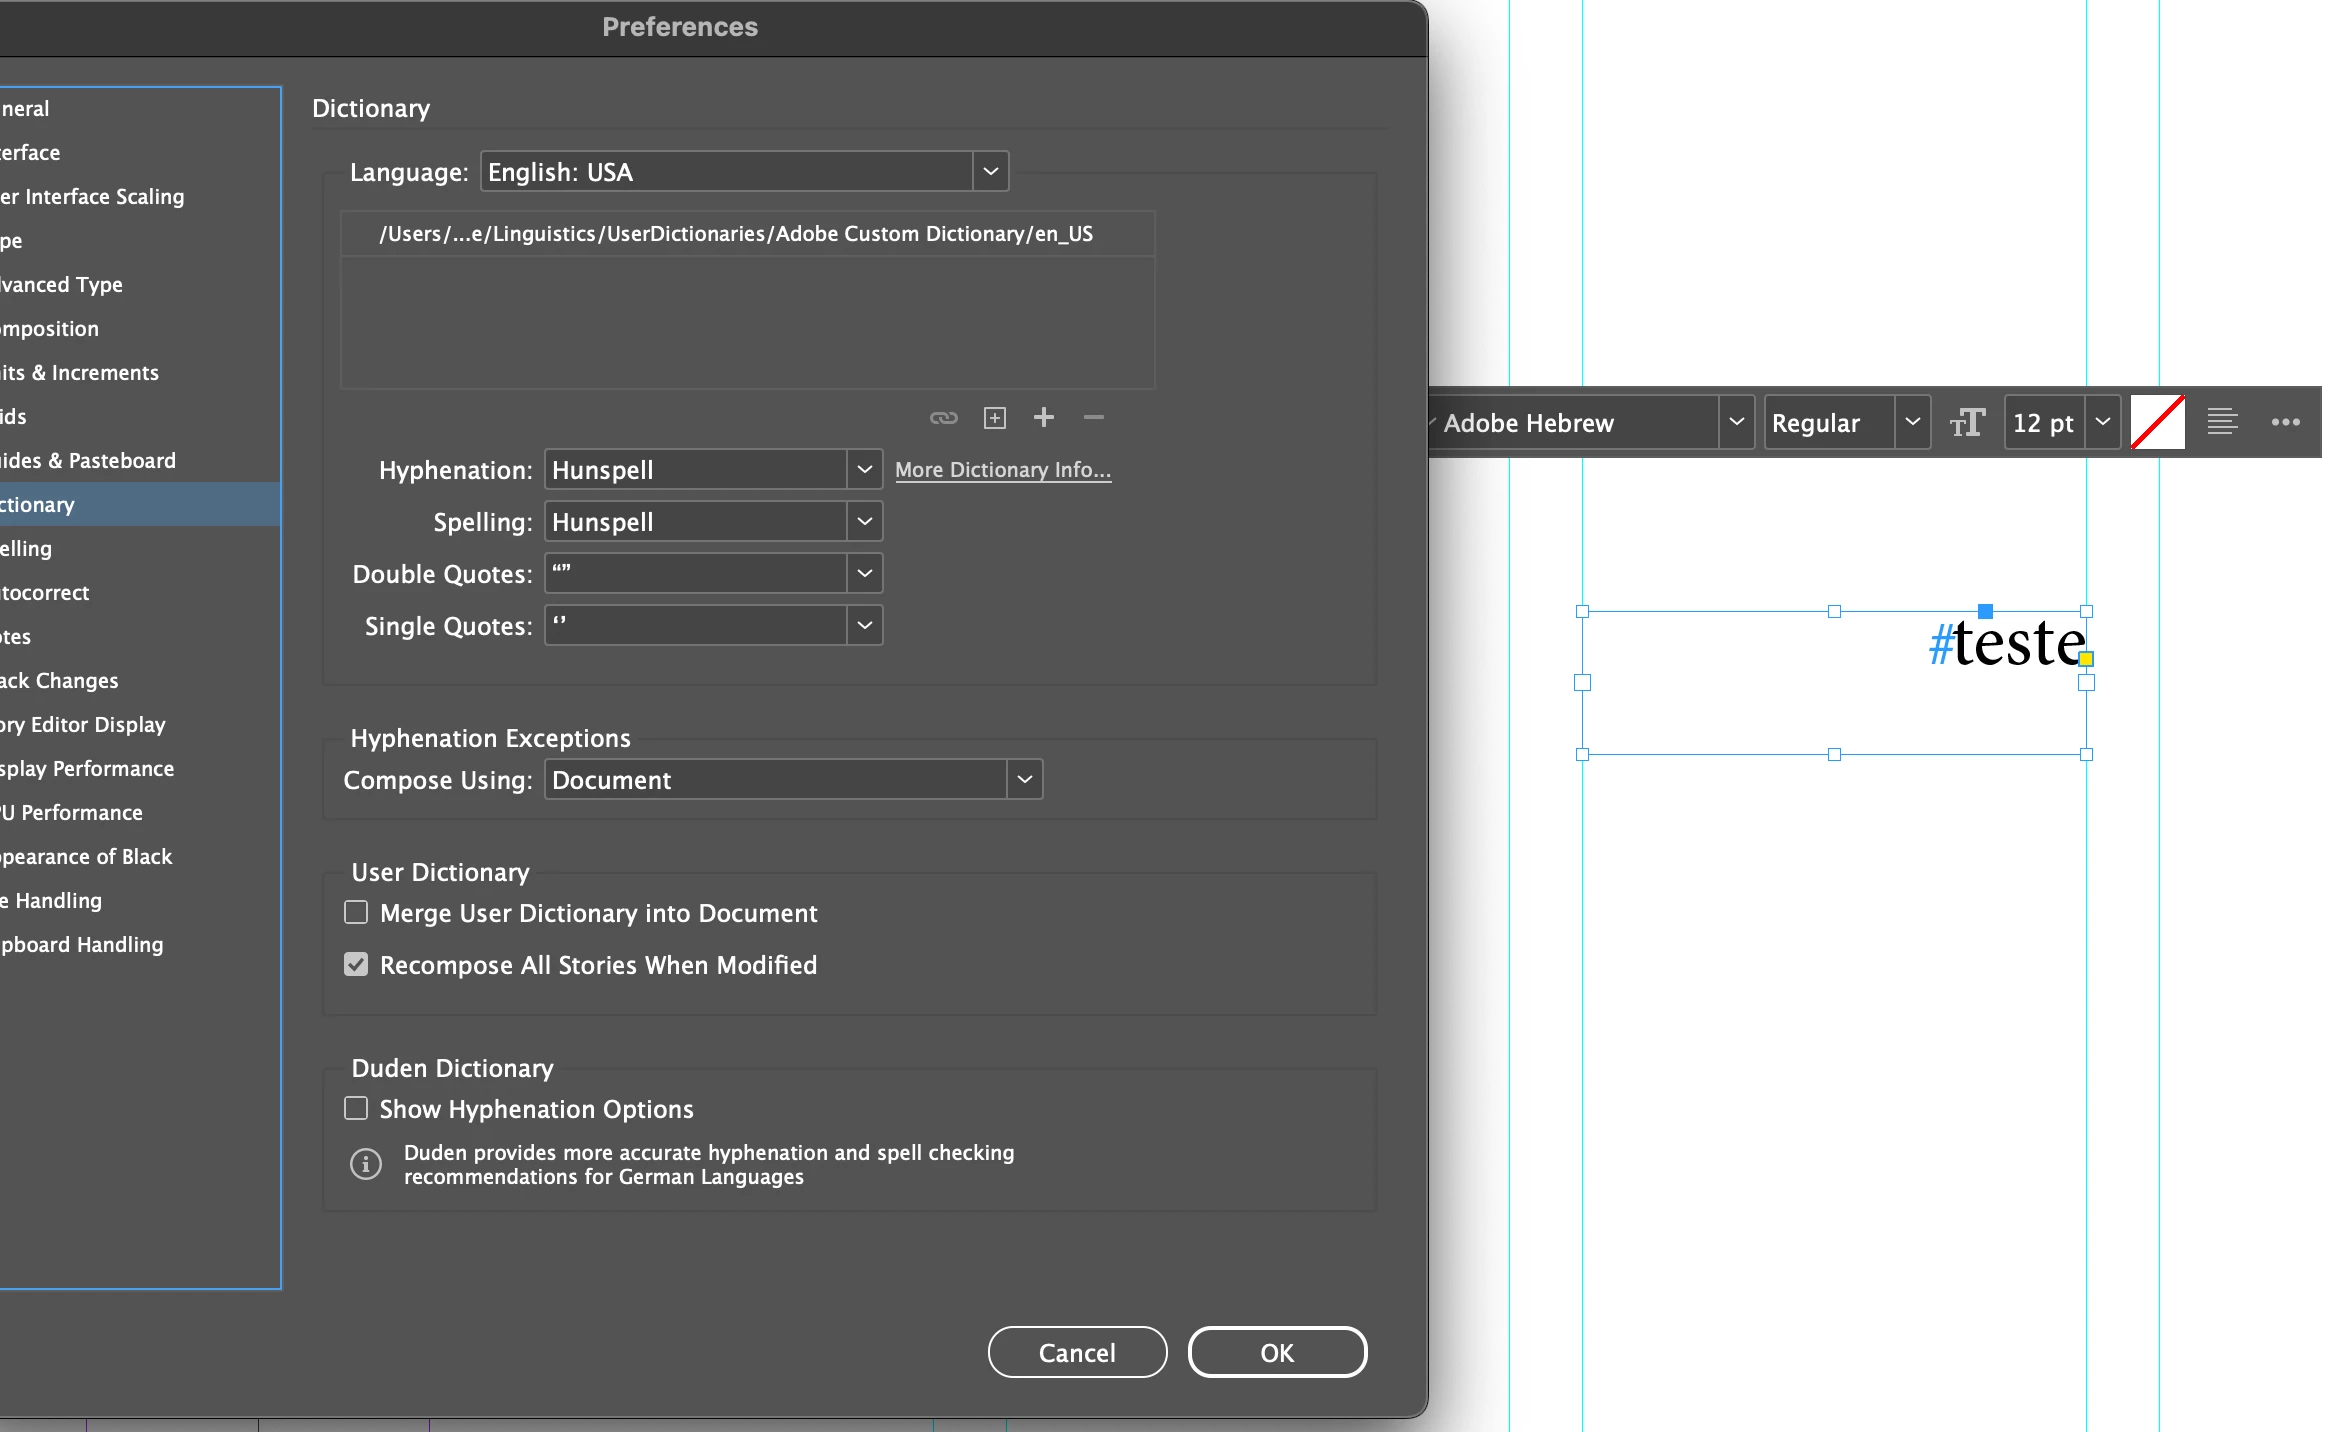Click the minus icon to remove dictionary

pos(1093,417)
